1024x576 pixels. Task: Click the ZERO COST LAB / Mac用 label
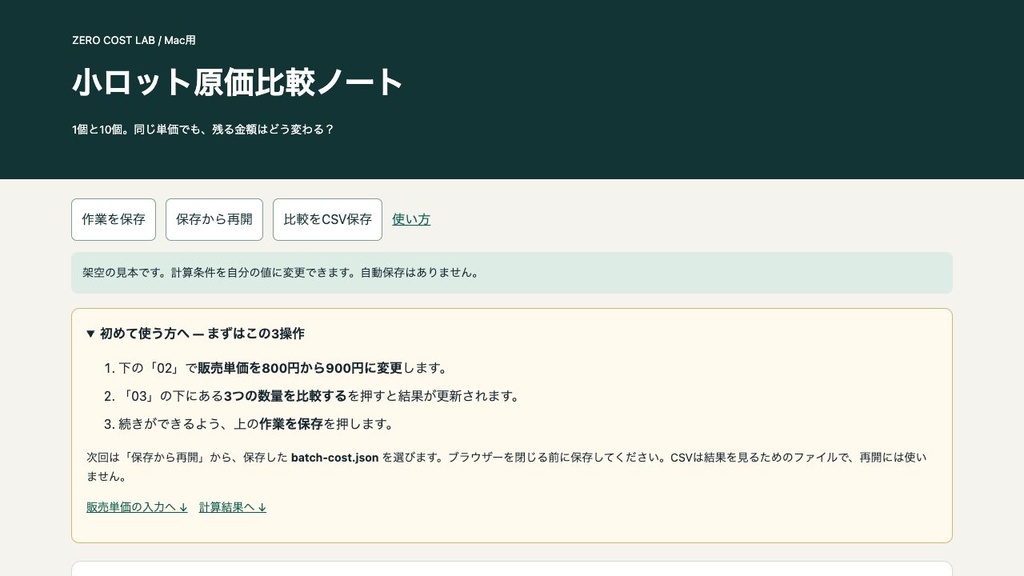pos(134,40)
